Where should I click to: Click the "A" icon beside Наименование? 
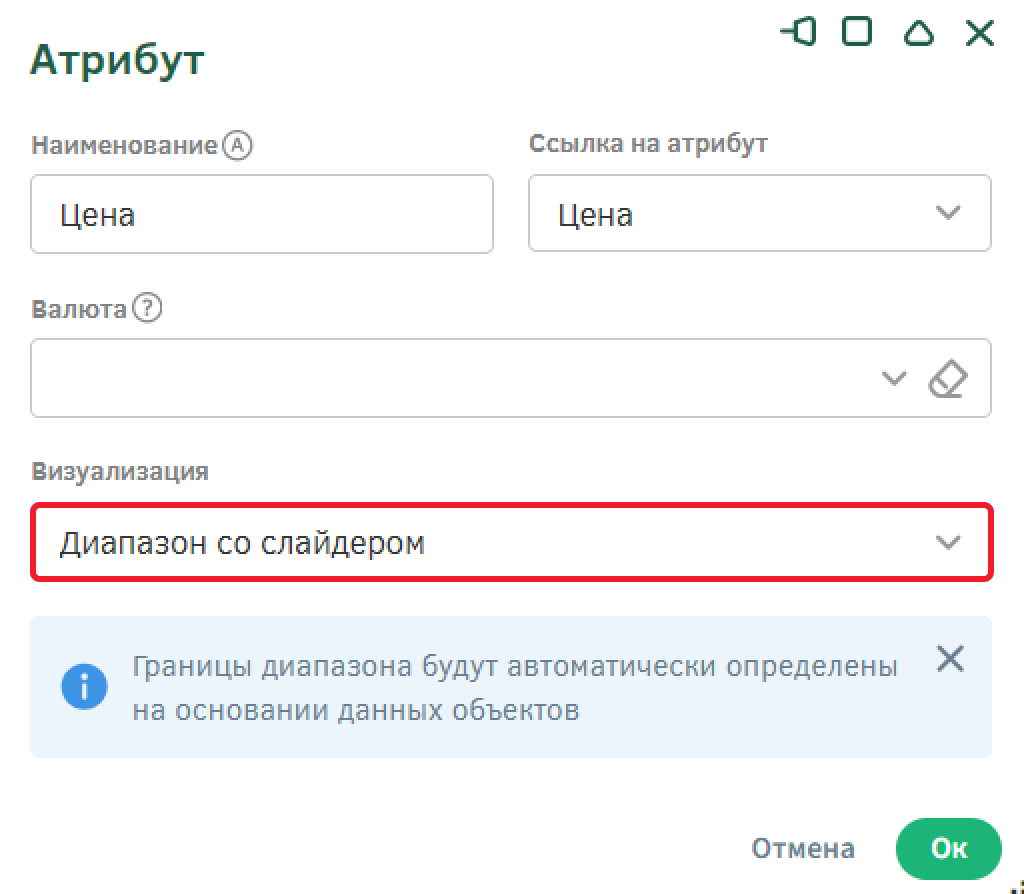point(238,146)
